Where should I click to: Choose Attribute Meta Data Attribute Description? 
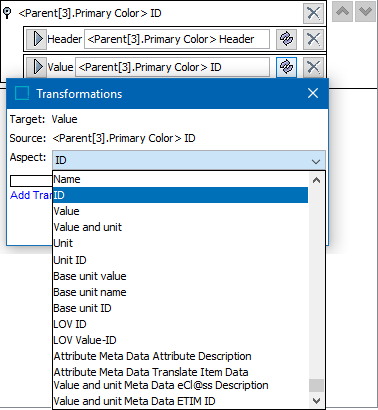click(180, 356)
